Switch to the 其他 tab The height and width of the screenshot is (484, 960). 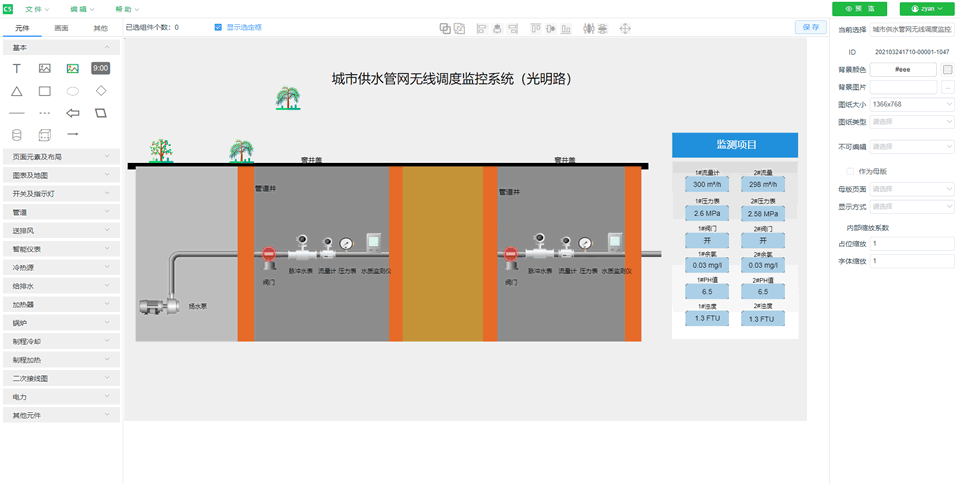100,28
